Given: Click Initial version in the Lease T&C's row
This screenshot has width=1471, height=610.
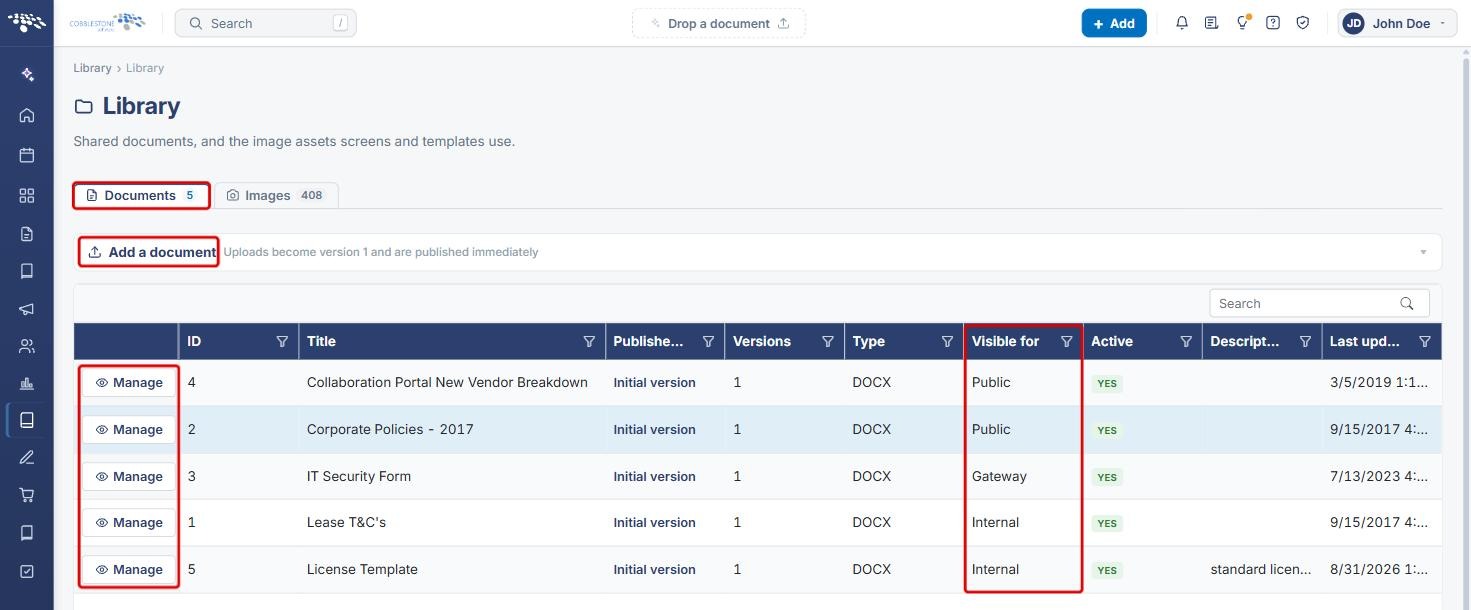Looking at the screenshot, I should click(x=654, y=523).
